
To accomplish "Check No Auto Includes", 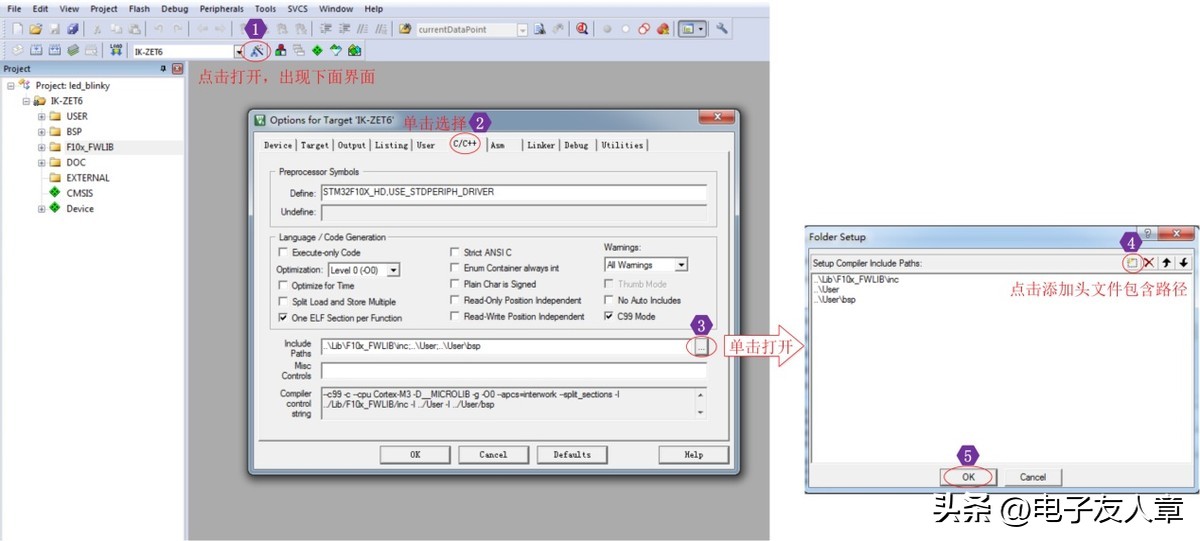I will tap(609, 300).
